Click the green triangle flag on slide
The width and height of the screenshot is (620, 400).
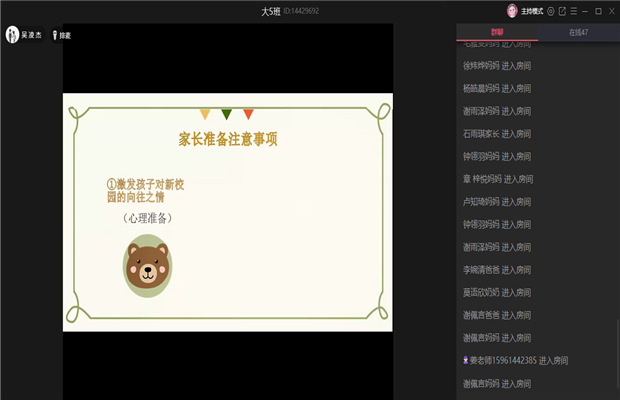tap(227, 114)
